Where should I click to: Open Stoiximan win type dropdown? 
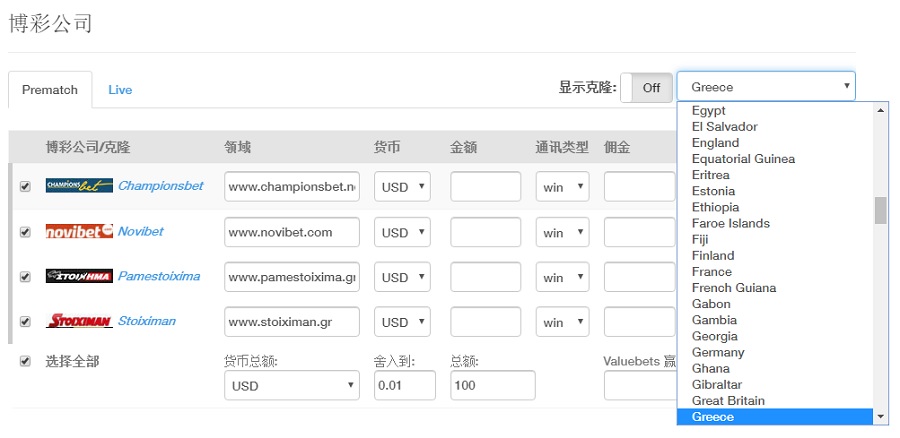(x=562, y=321)
